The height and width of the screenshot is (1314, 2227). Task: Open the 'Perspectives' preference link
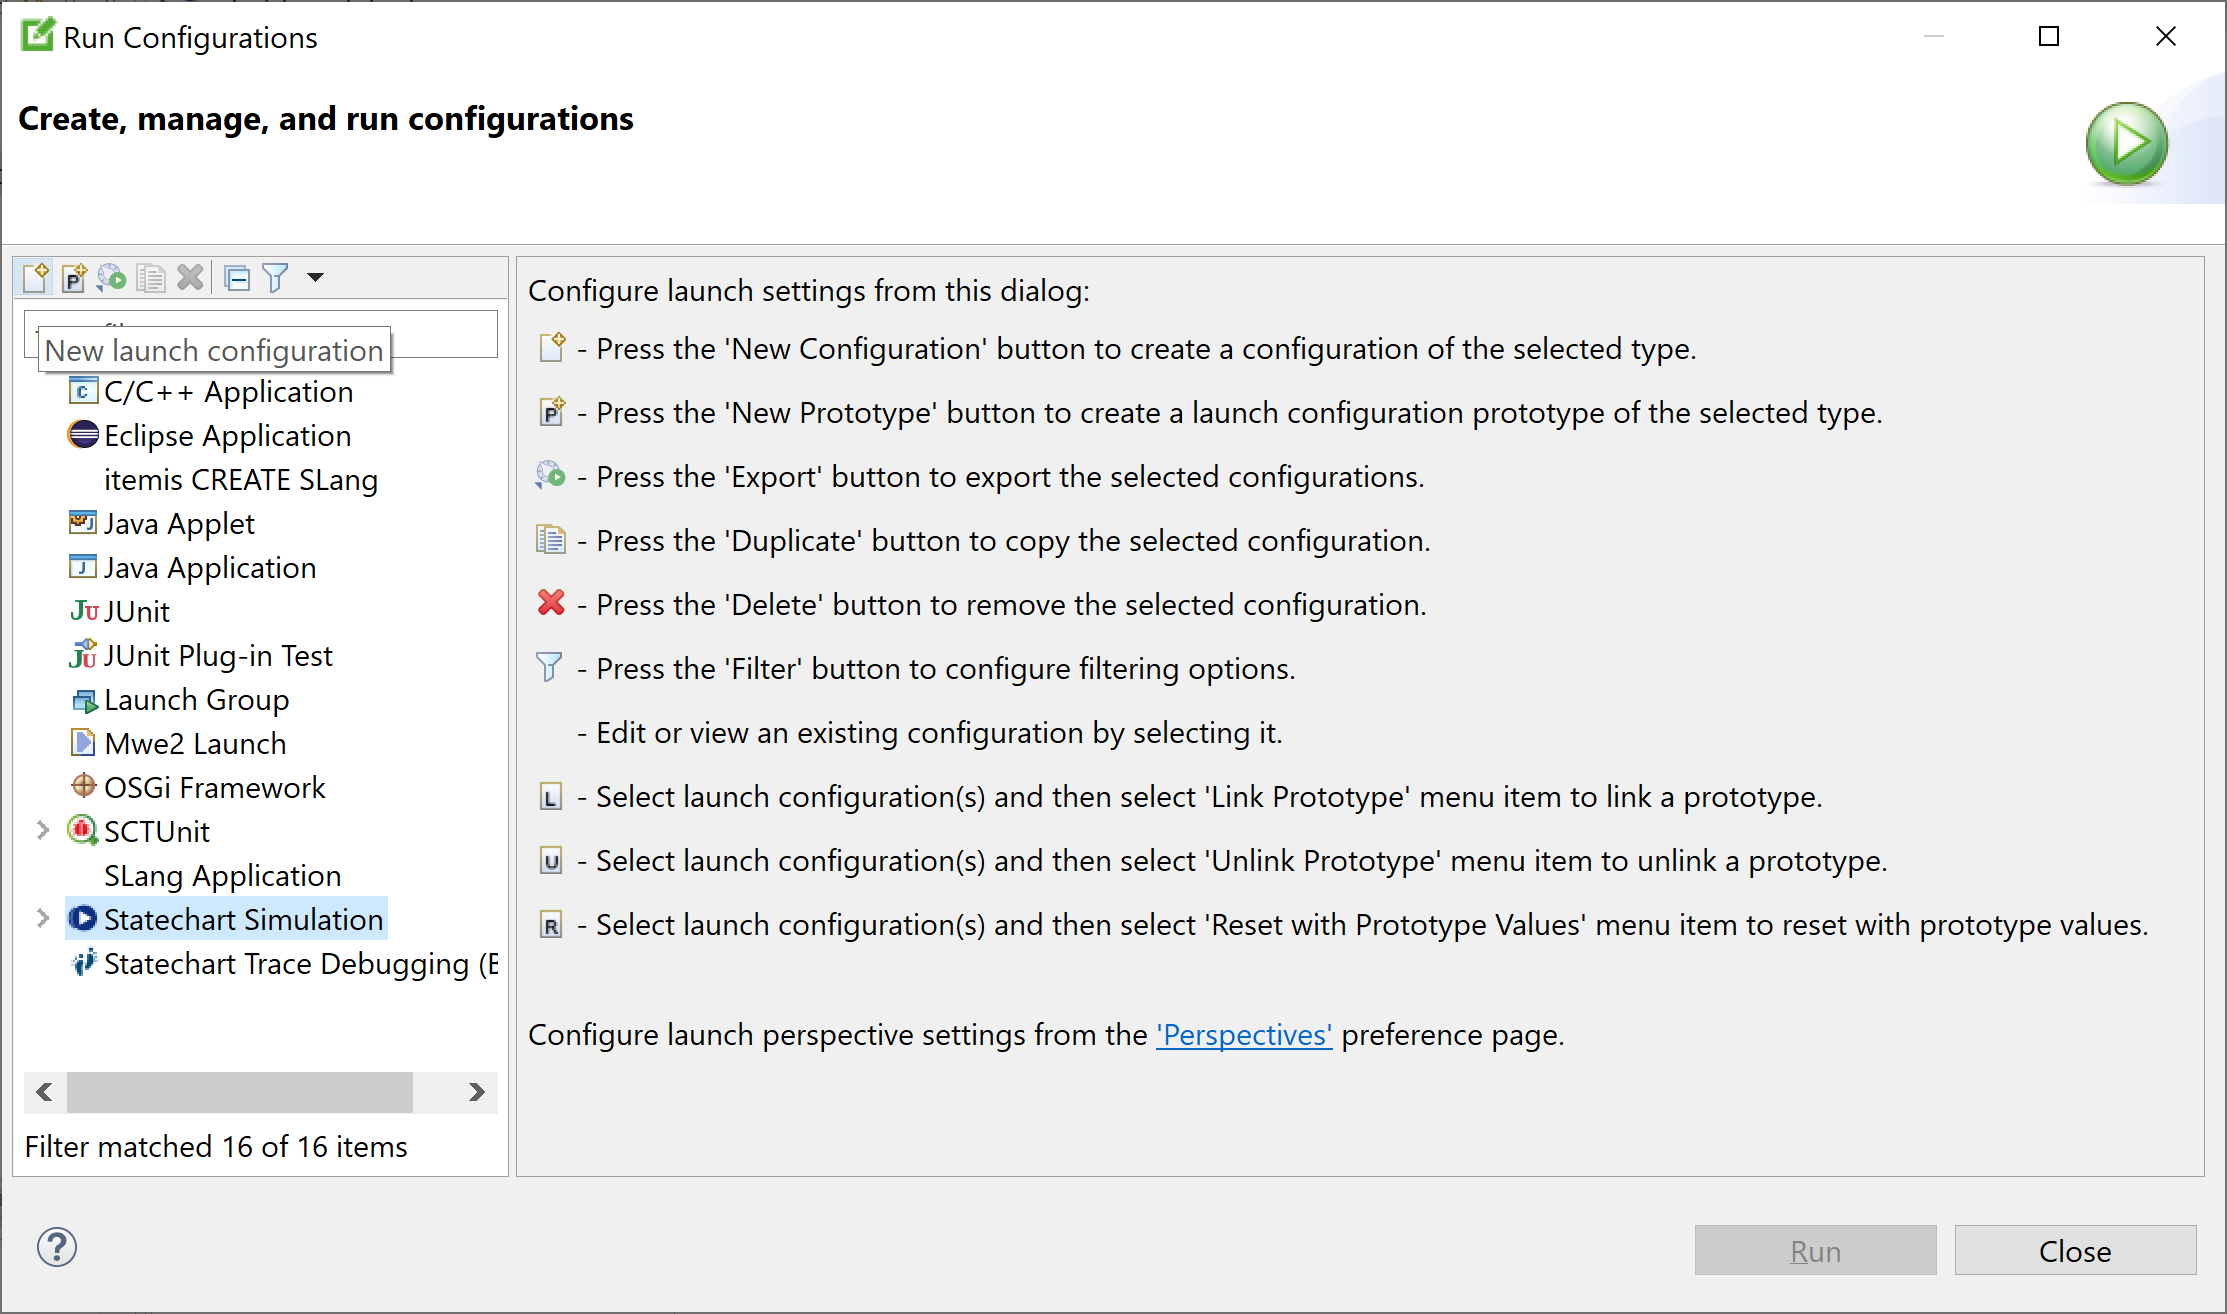tap(1244, 1035)
